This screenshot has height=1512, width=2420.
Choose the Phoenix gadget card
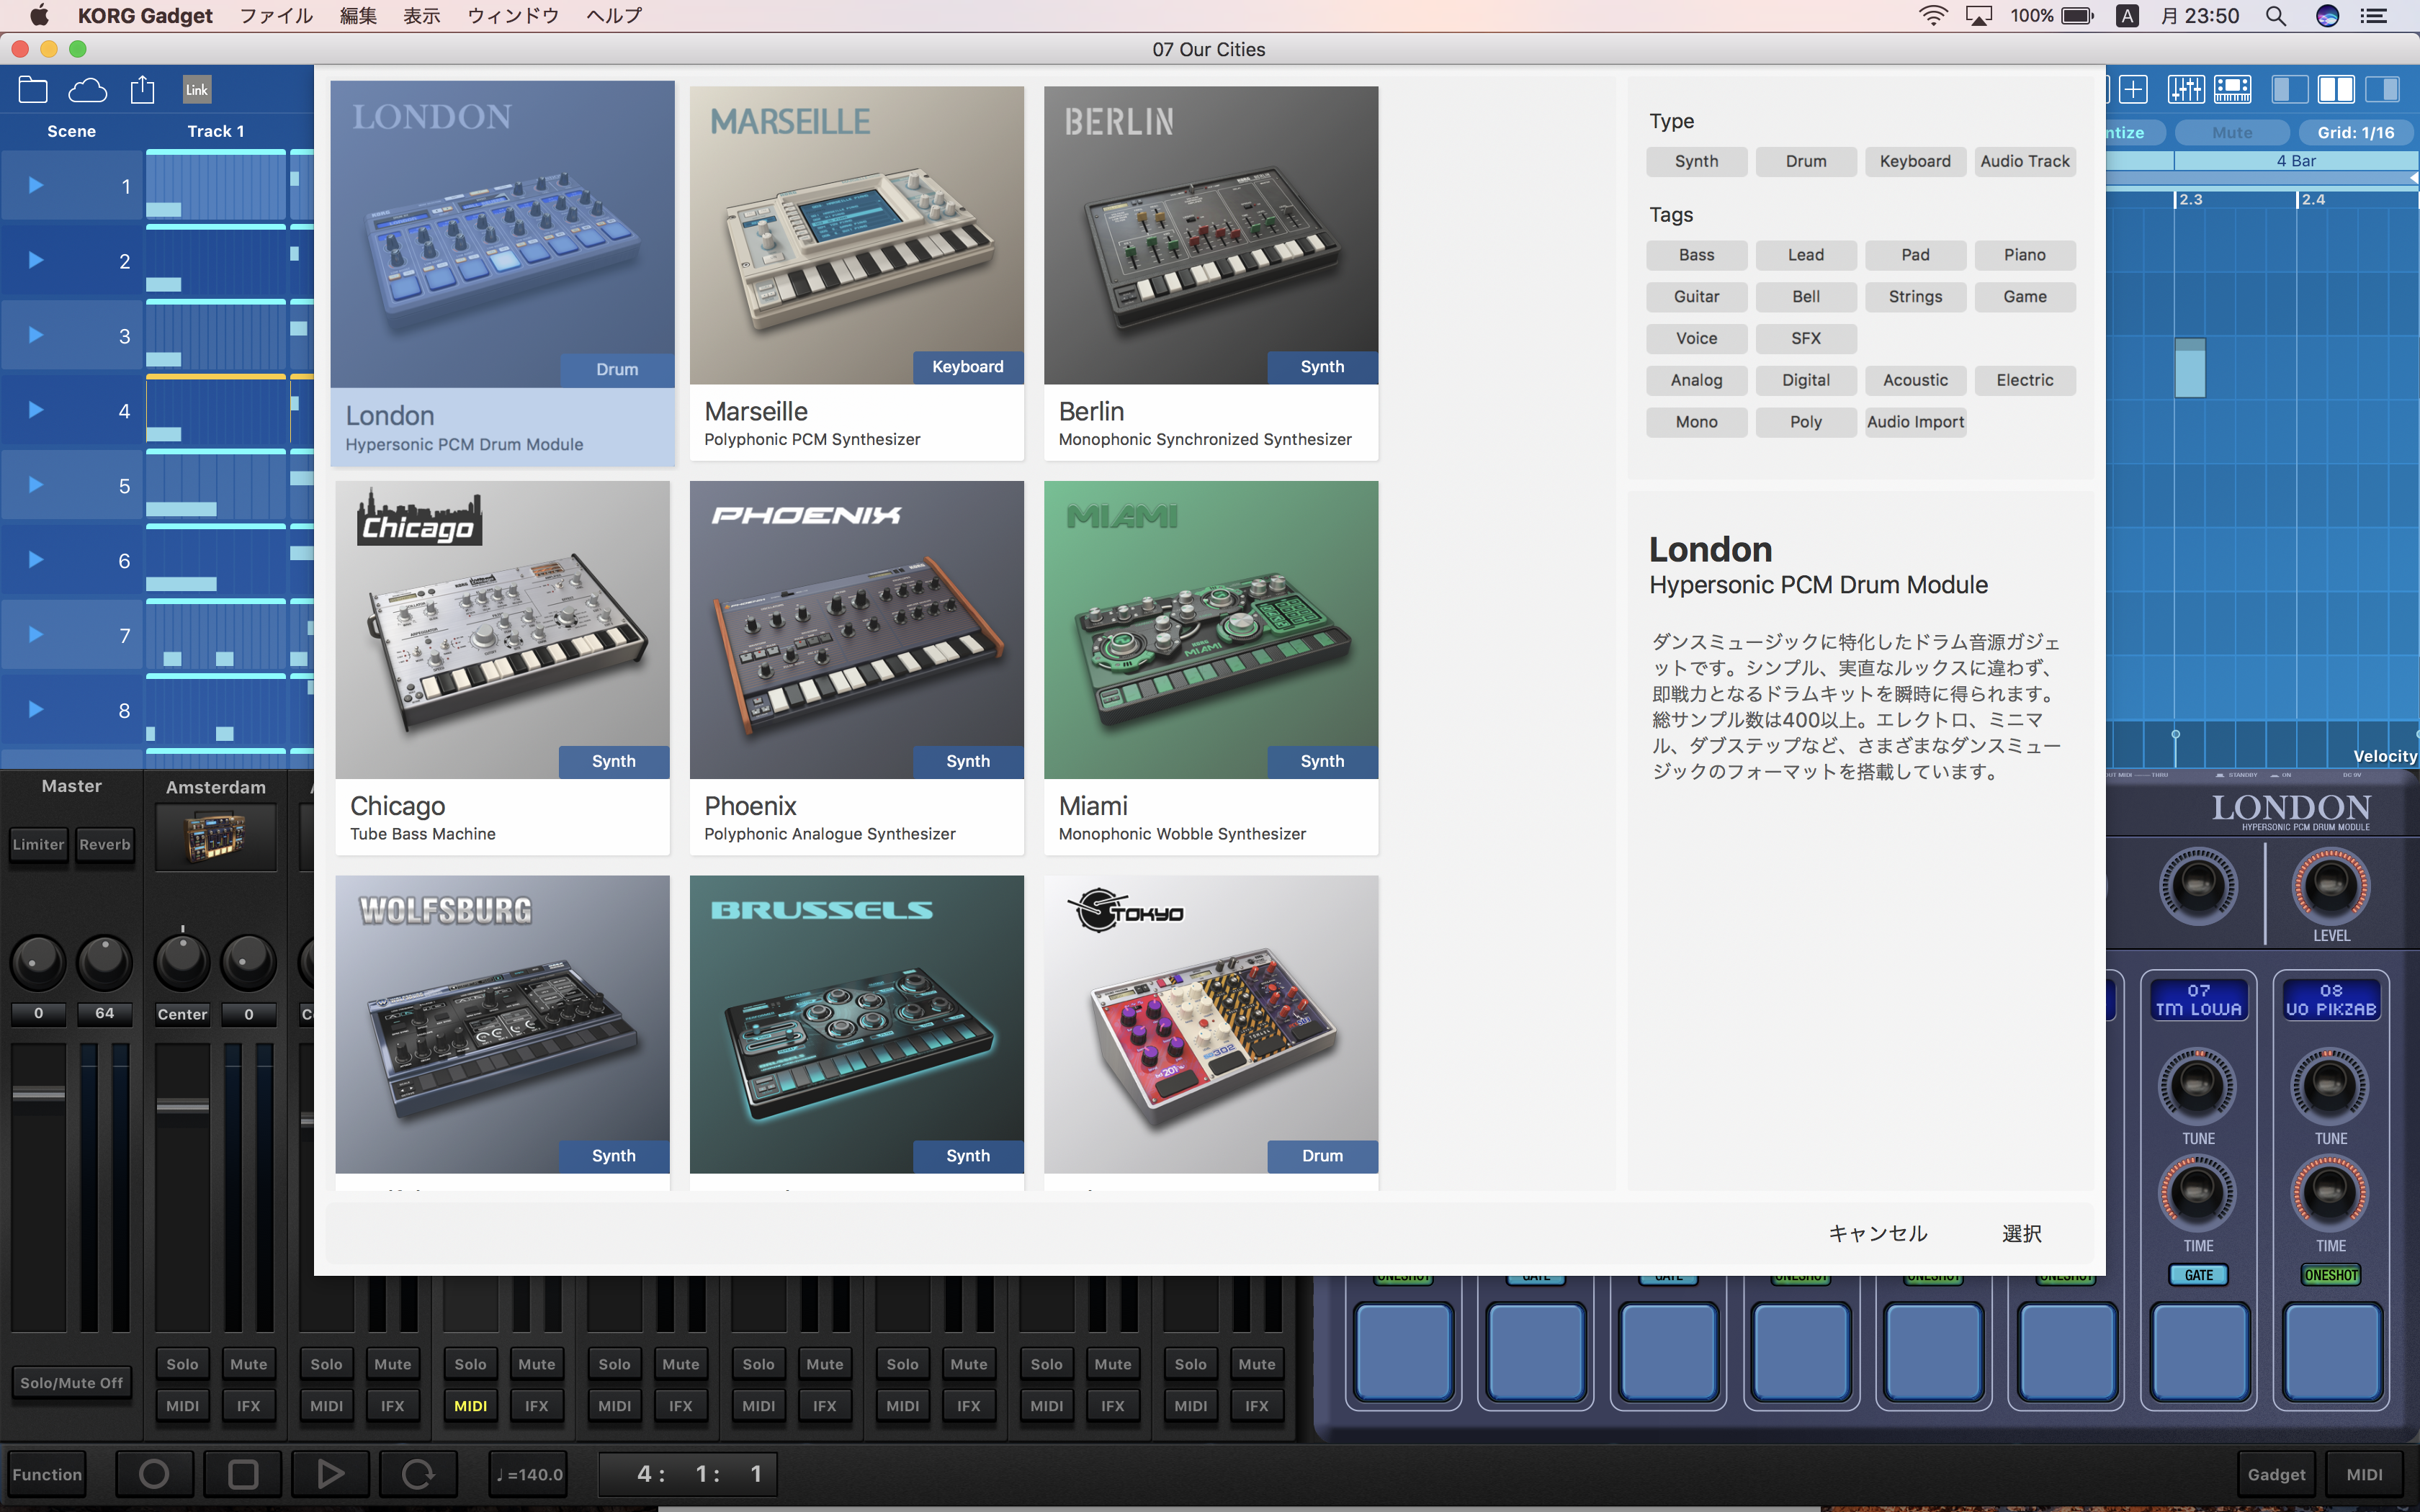click(857, 668)
